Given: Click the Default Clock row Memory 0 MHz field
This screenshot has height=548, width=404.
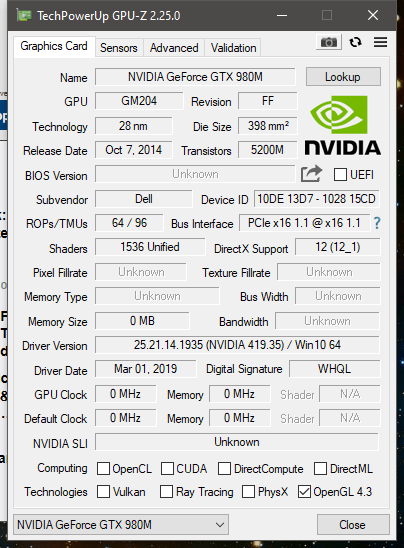Looking at the screenshot, I should (x=239, y=418).
